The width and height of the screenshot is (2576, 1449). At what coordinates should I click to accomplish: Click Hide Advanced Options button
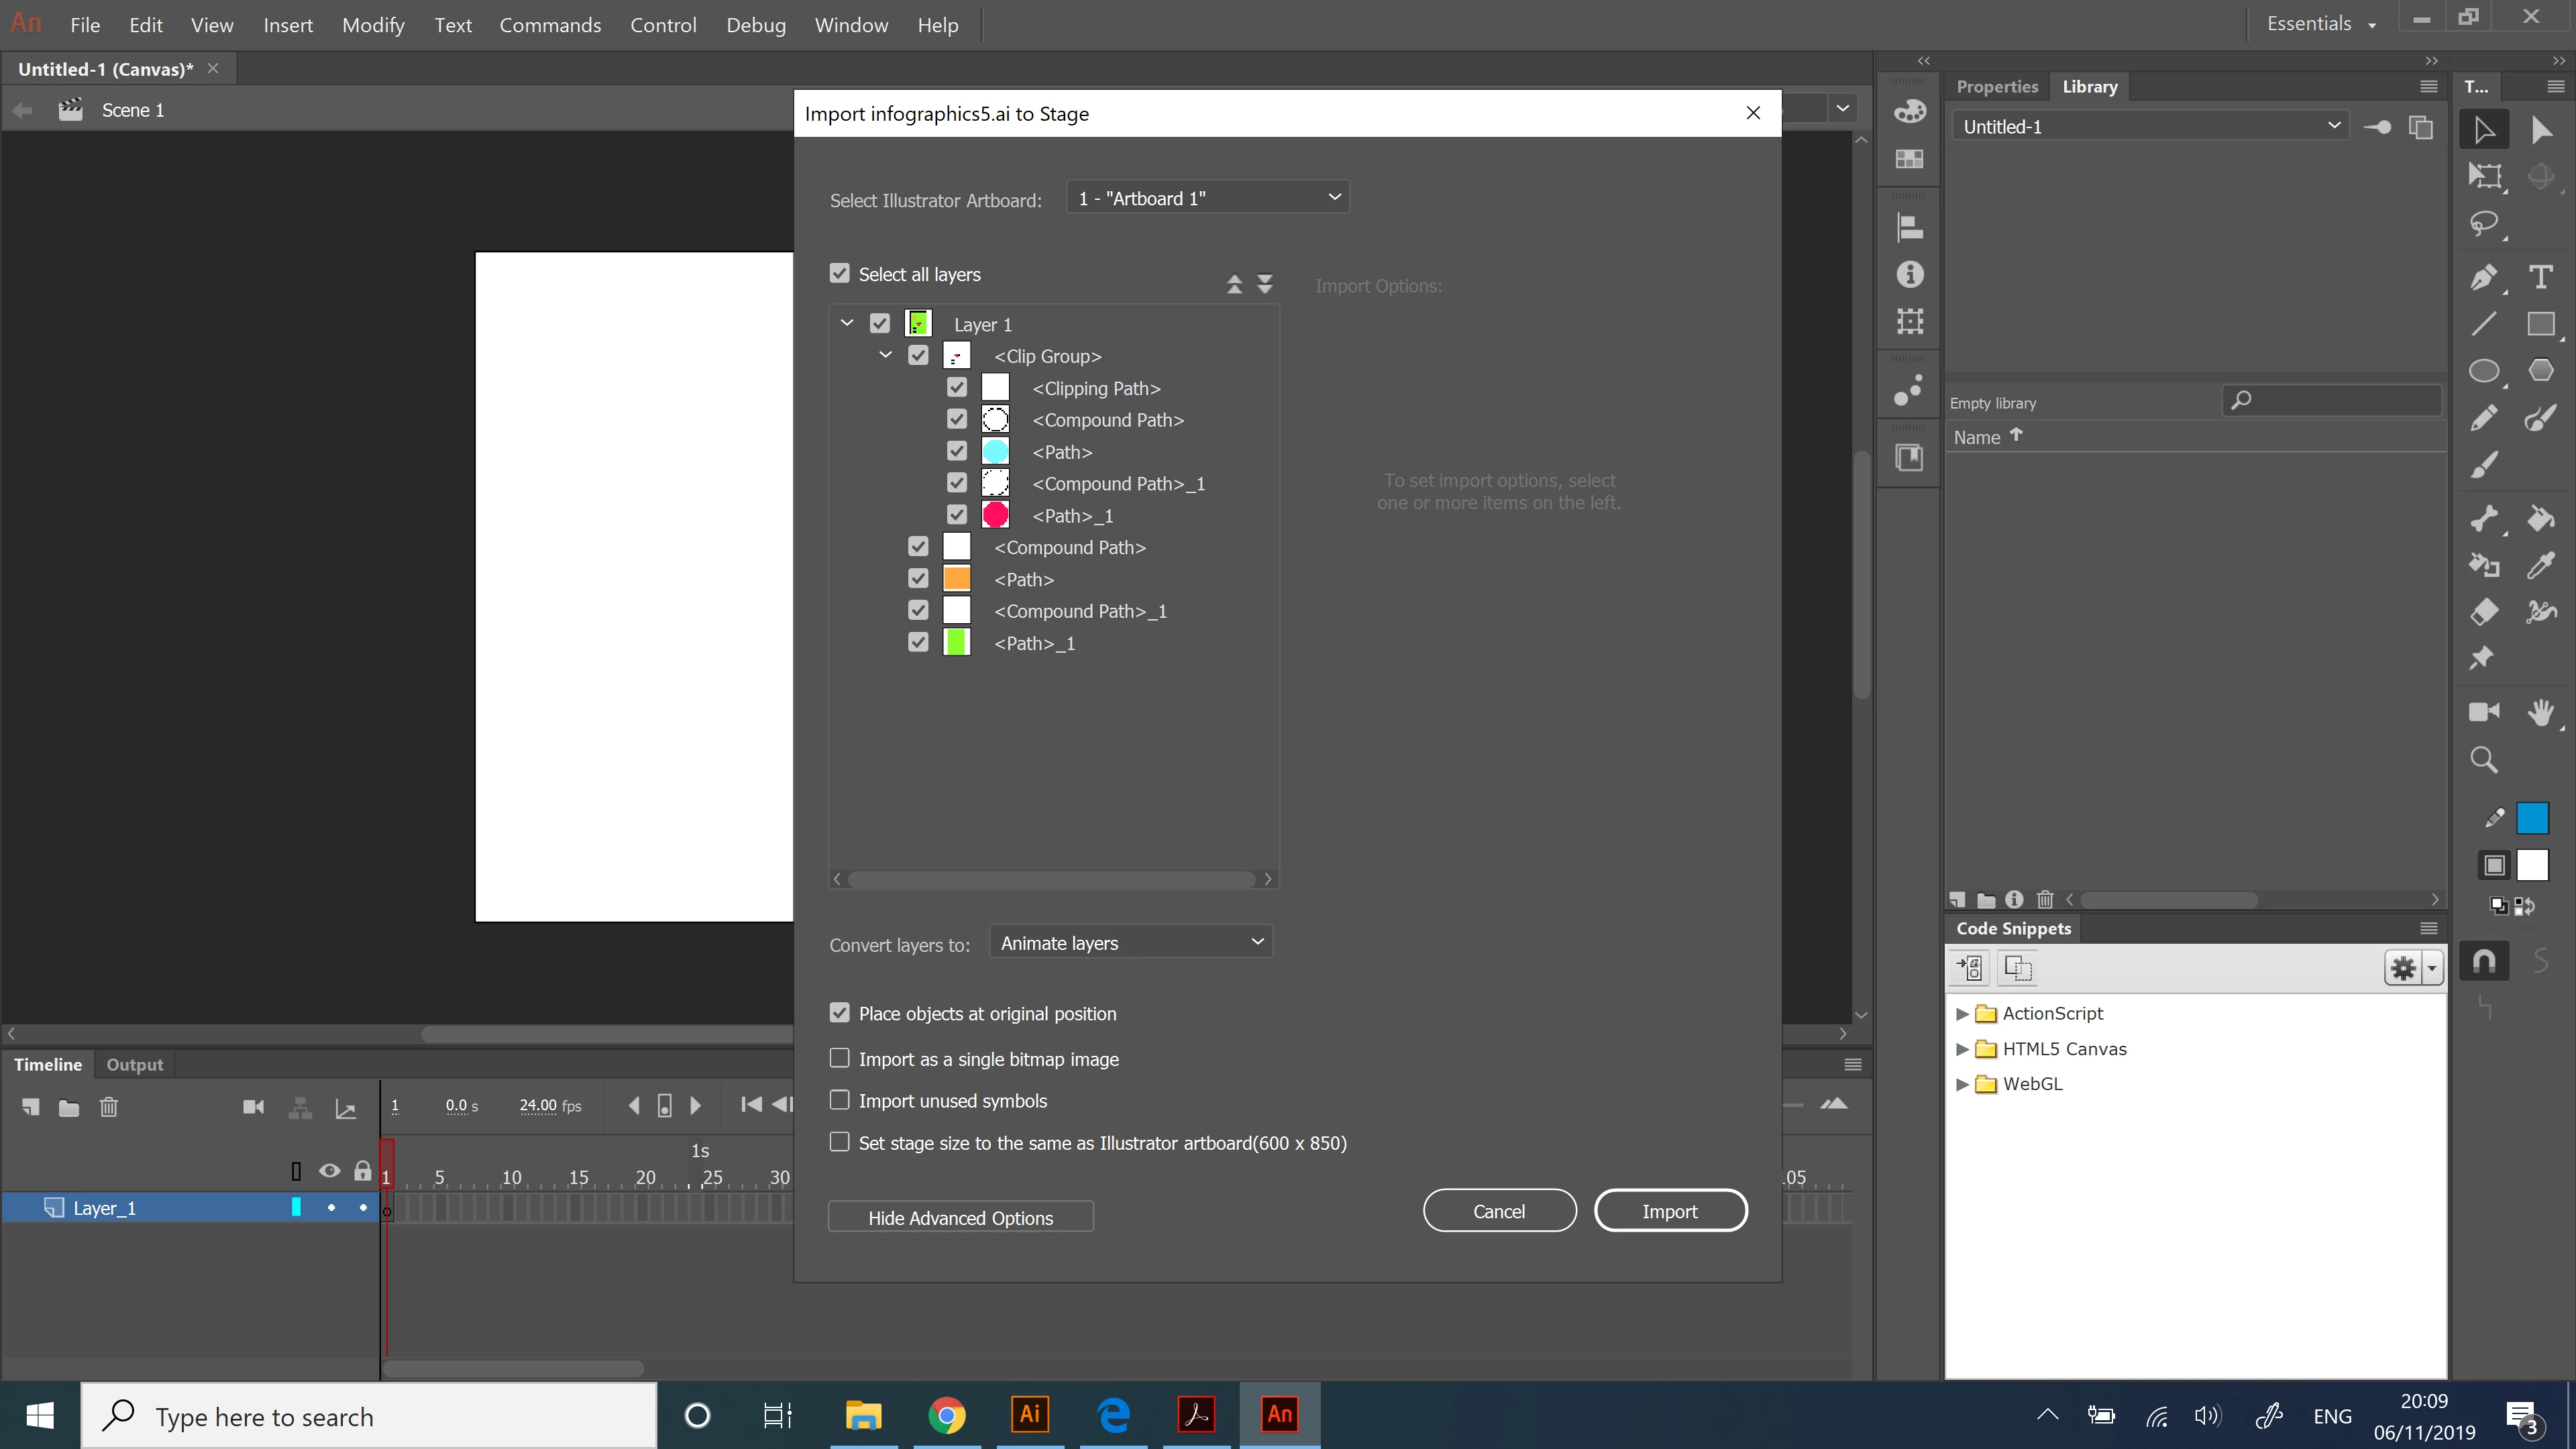(x=960, y=1217)
